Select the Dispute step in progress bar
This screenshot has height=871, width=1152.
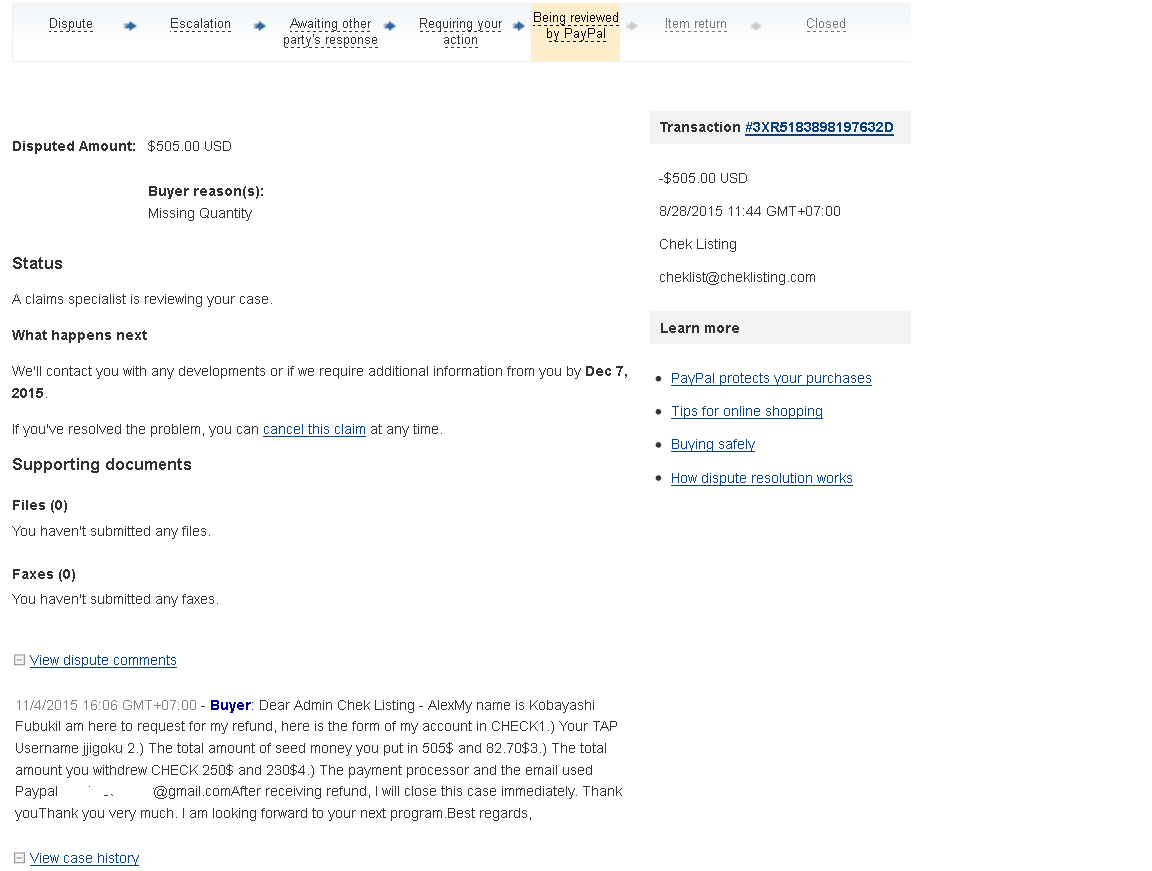click(71, 24)
